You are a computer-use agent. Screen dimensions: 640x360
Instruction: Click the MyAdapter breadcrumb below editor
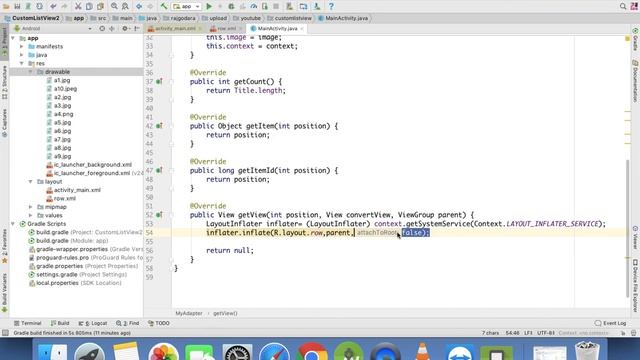189,313
